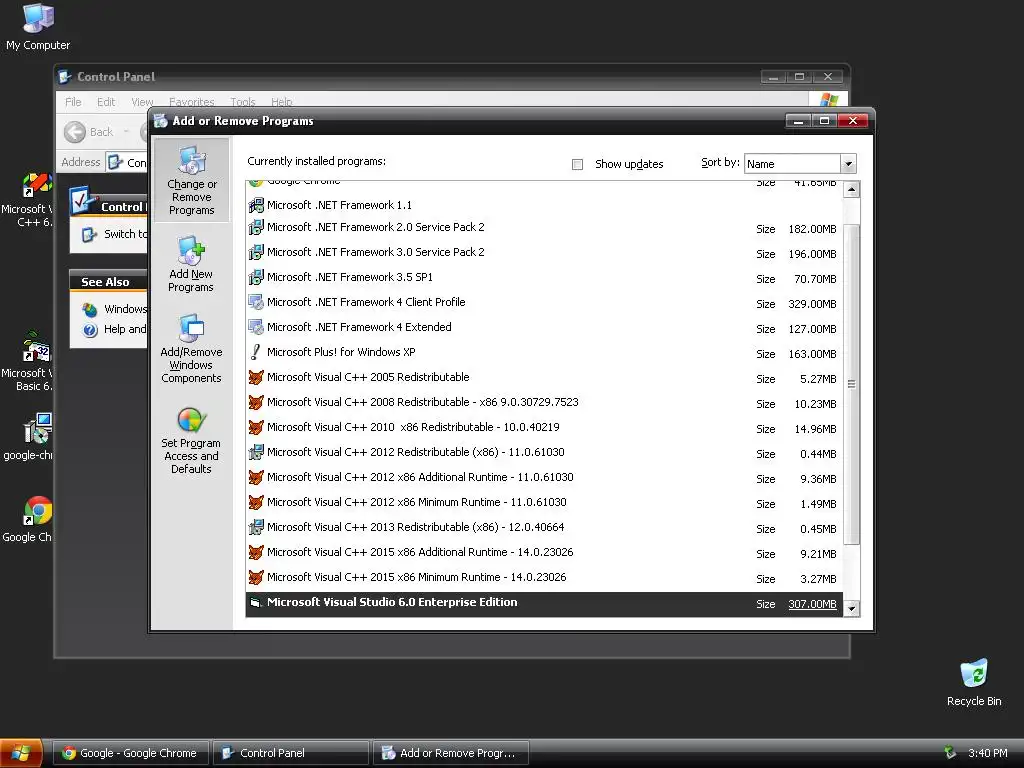
Task: Select Microsoft Visual Studio 6.0 Enterprise Edition row
Action: pos(545,604)
